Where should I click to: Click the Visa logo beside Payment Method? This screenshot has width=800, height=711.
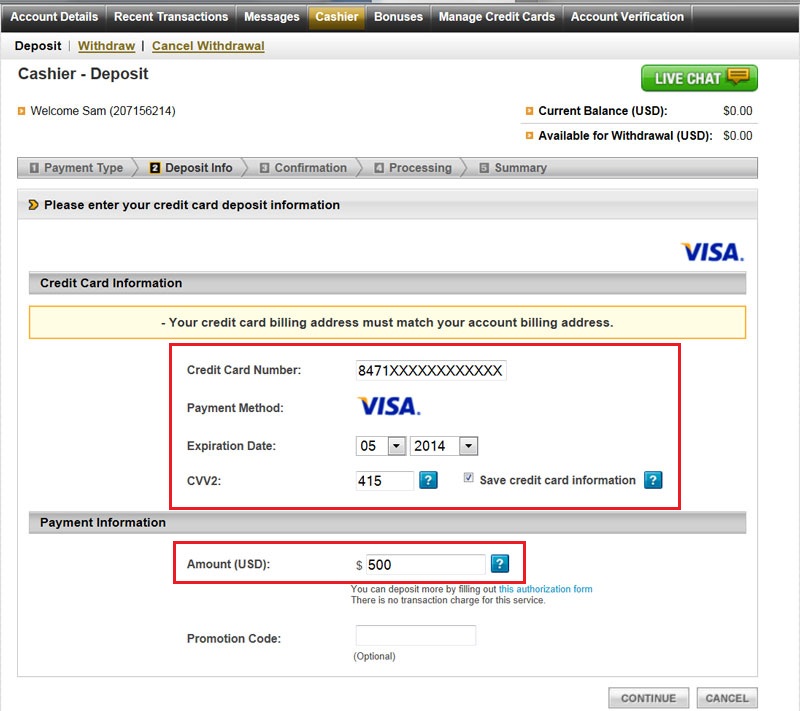point(389,407)
